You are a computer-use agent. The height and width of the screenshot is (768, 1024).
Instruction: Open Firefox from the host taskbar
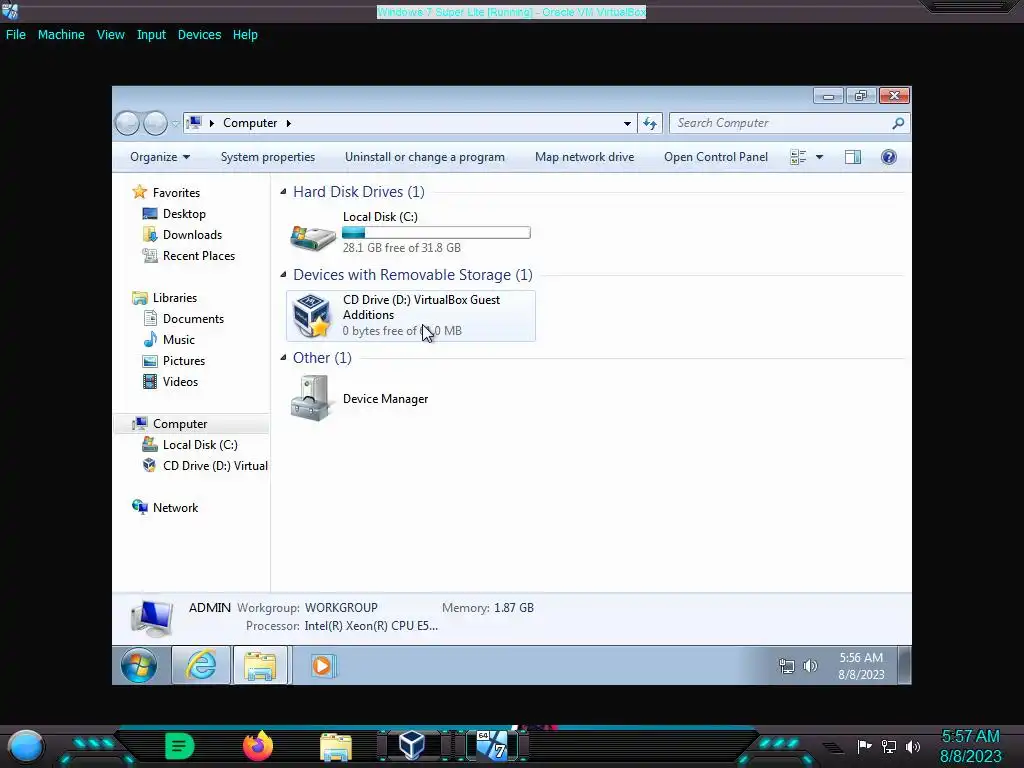(257, 746)
